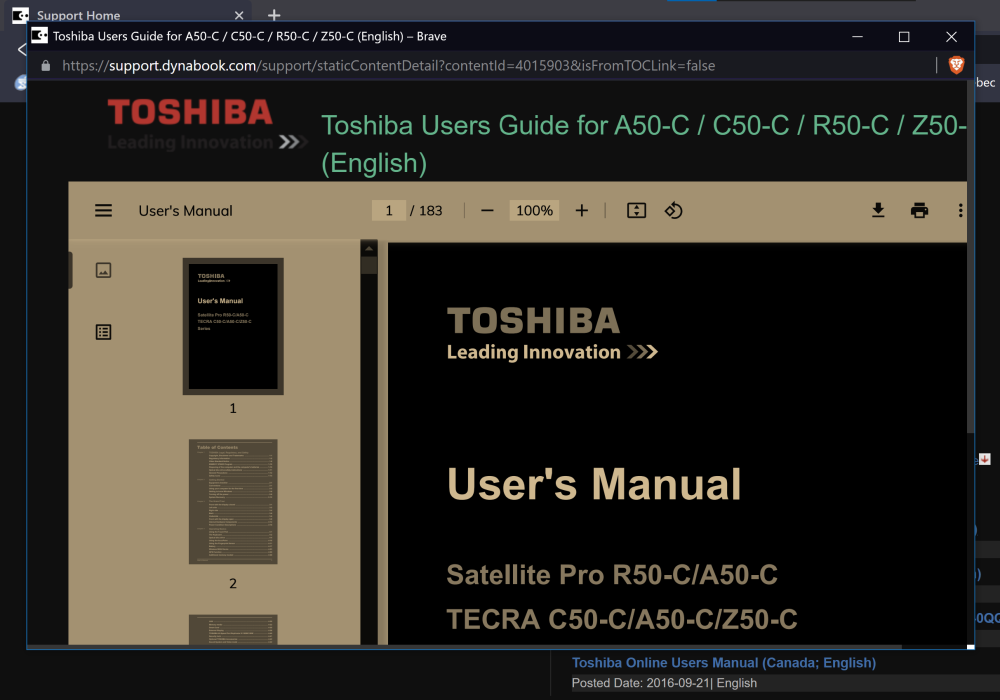Show page thumbnails view in sidebar
1000x700 pixels.
tap(103, 270)
